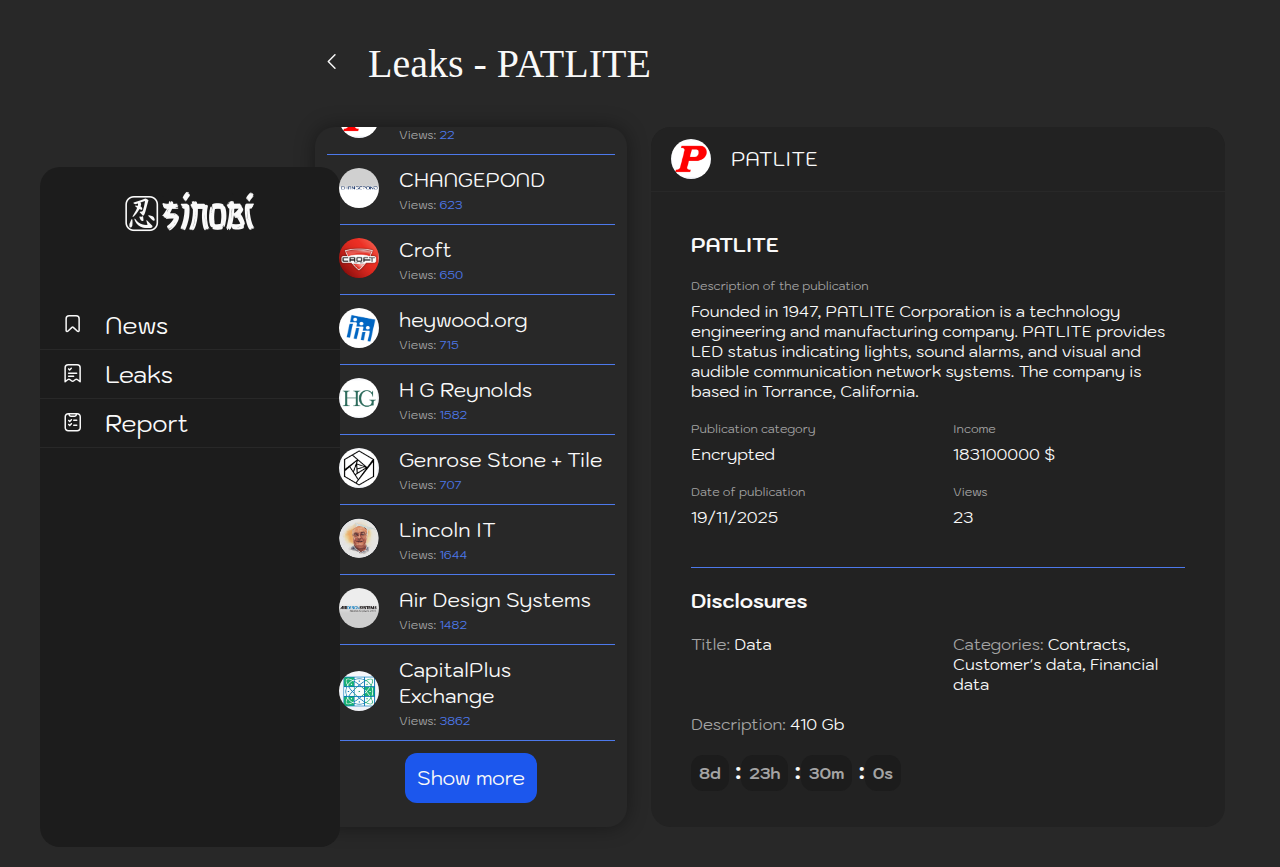The height and width of the screenshot is (867, 1280).
Task: Click the Lincoln IT avatar thumbnail
Action: coord(359,538)
